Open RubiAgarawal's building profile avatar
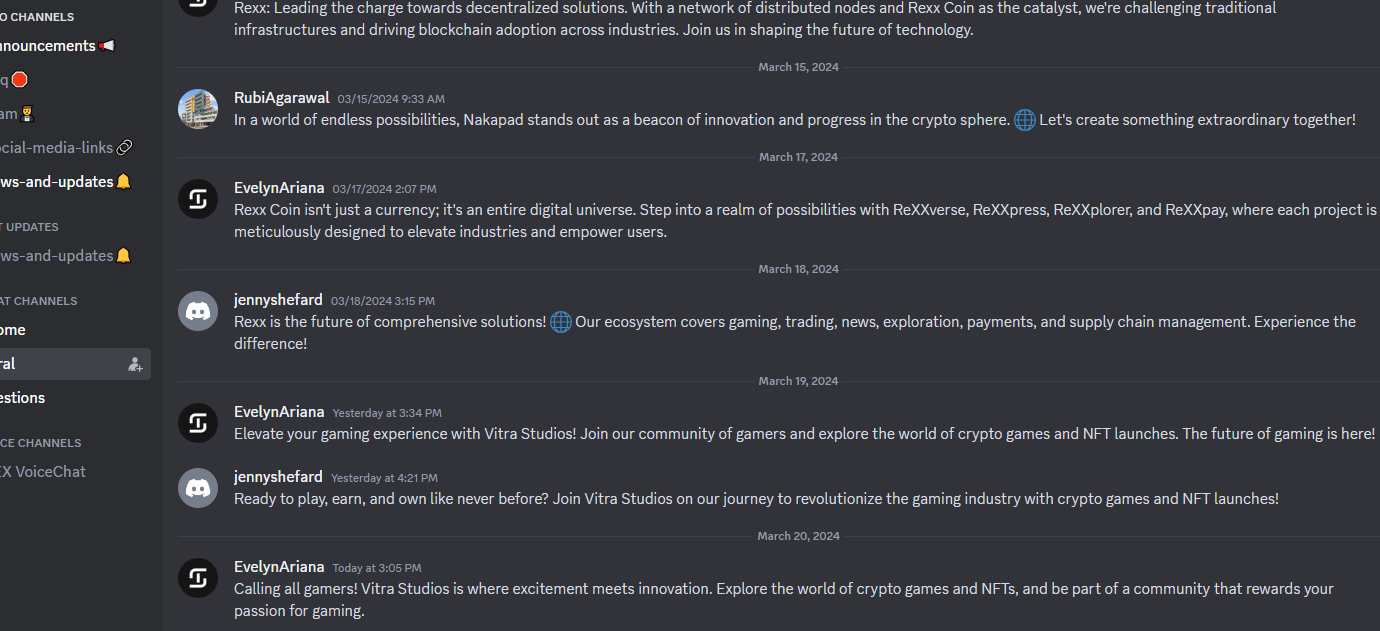The height and width of the screenshot is (631, 1380). (x=198, y=109)
